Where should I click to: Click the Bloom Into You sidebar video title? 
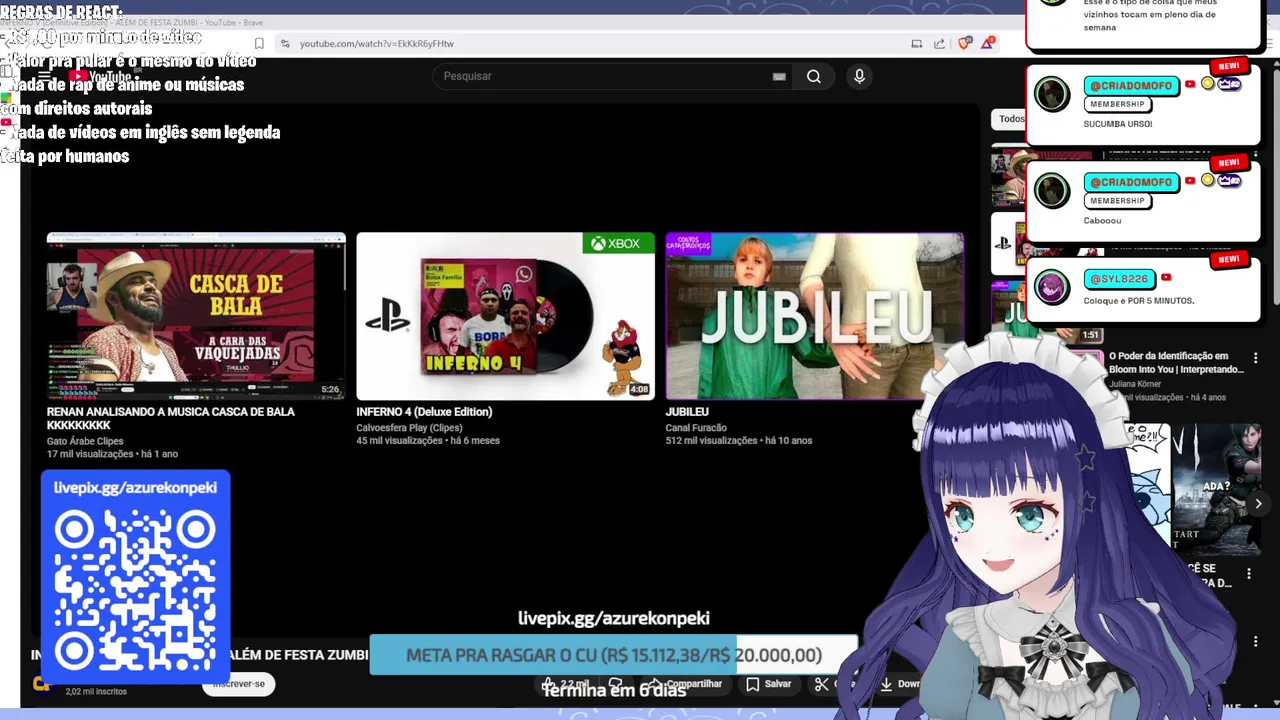(x=1176, y=363)
